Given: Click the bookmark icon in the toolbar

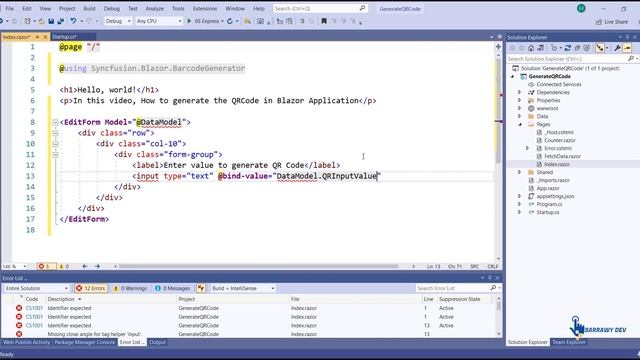Looking at the screenshot, I should (x=324, y=21).
